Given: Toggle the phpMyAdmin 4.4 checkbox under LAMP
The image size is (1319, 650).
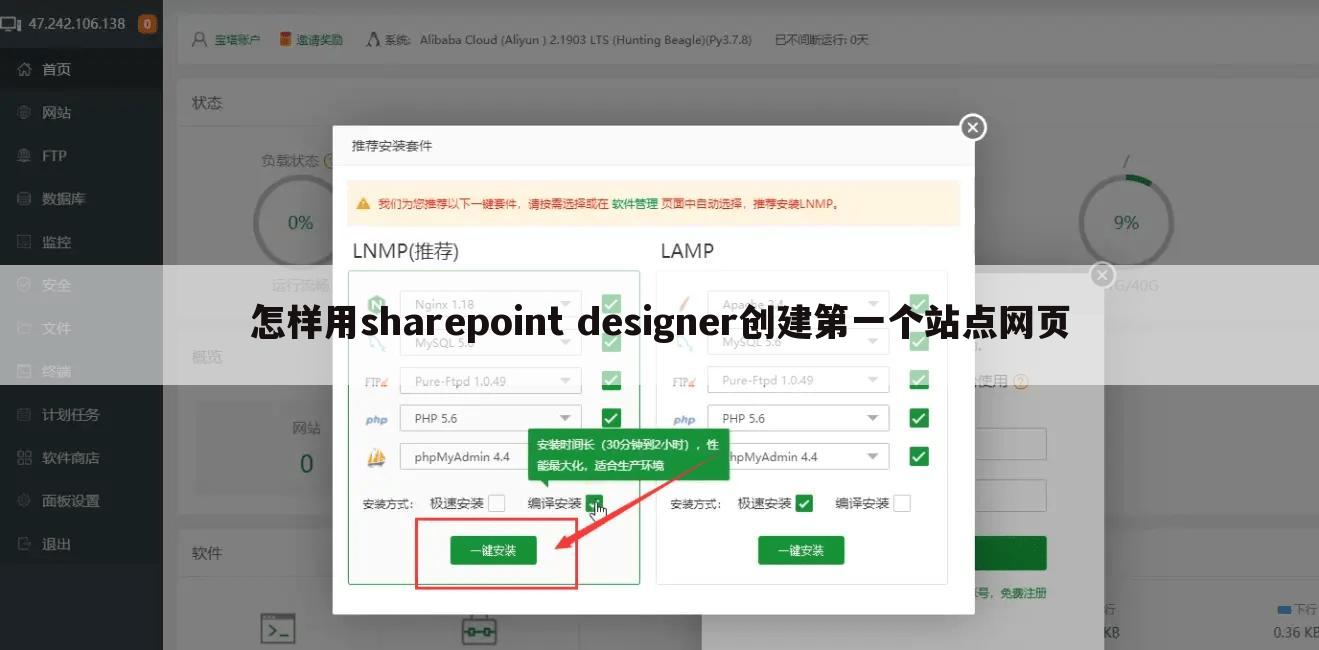Looking at the screenshot, I should pyautogui.click(x=919, y=456).
